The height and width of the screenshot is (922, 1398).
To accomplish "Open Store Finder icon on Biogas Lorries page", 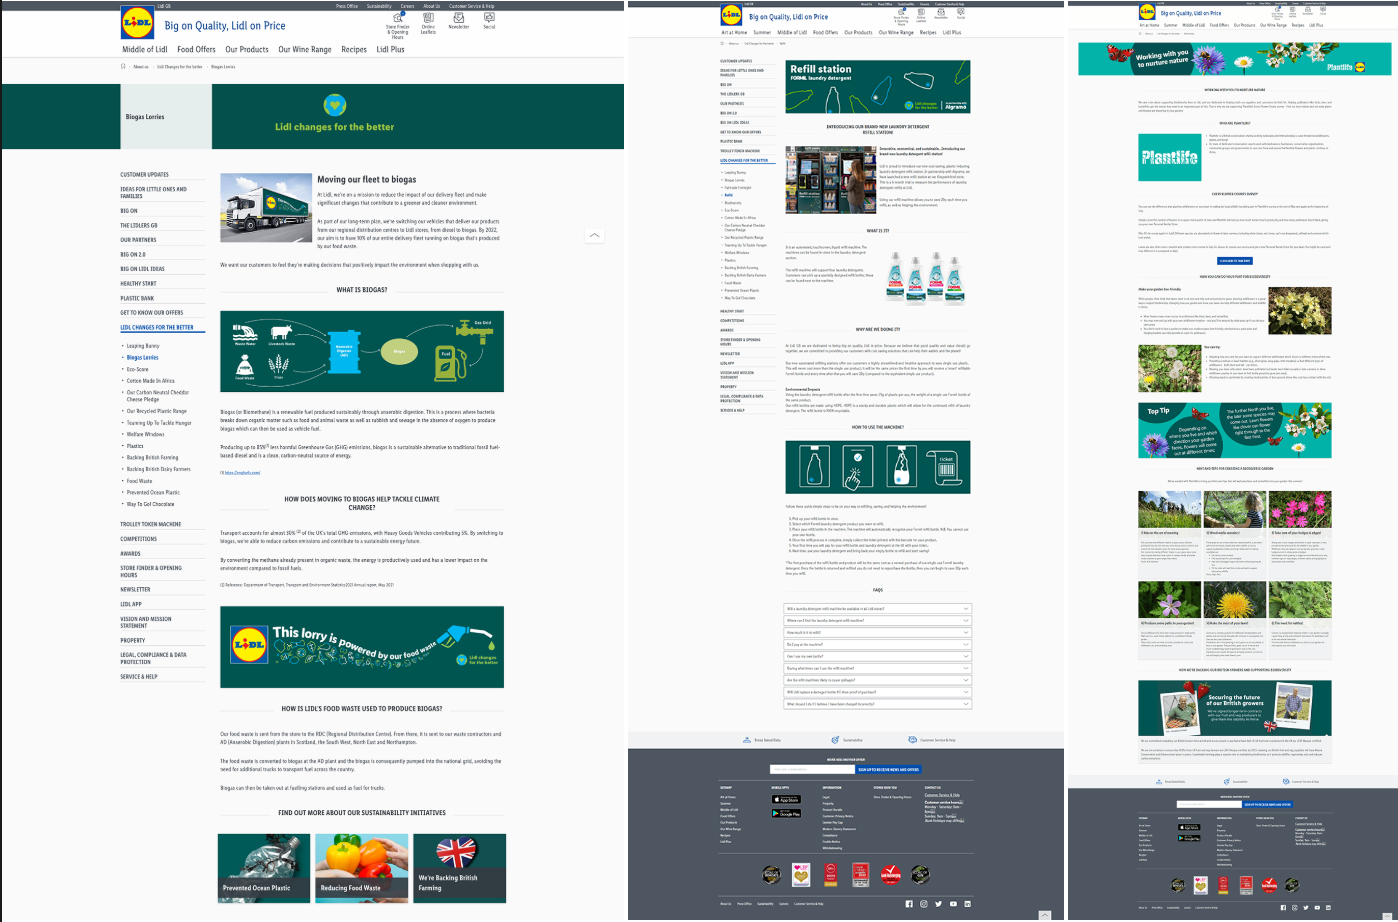I will [397, 19].
